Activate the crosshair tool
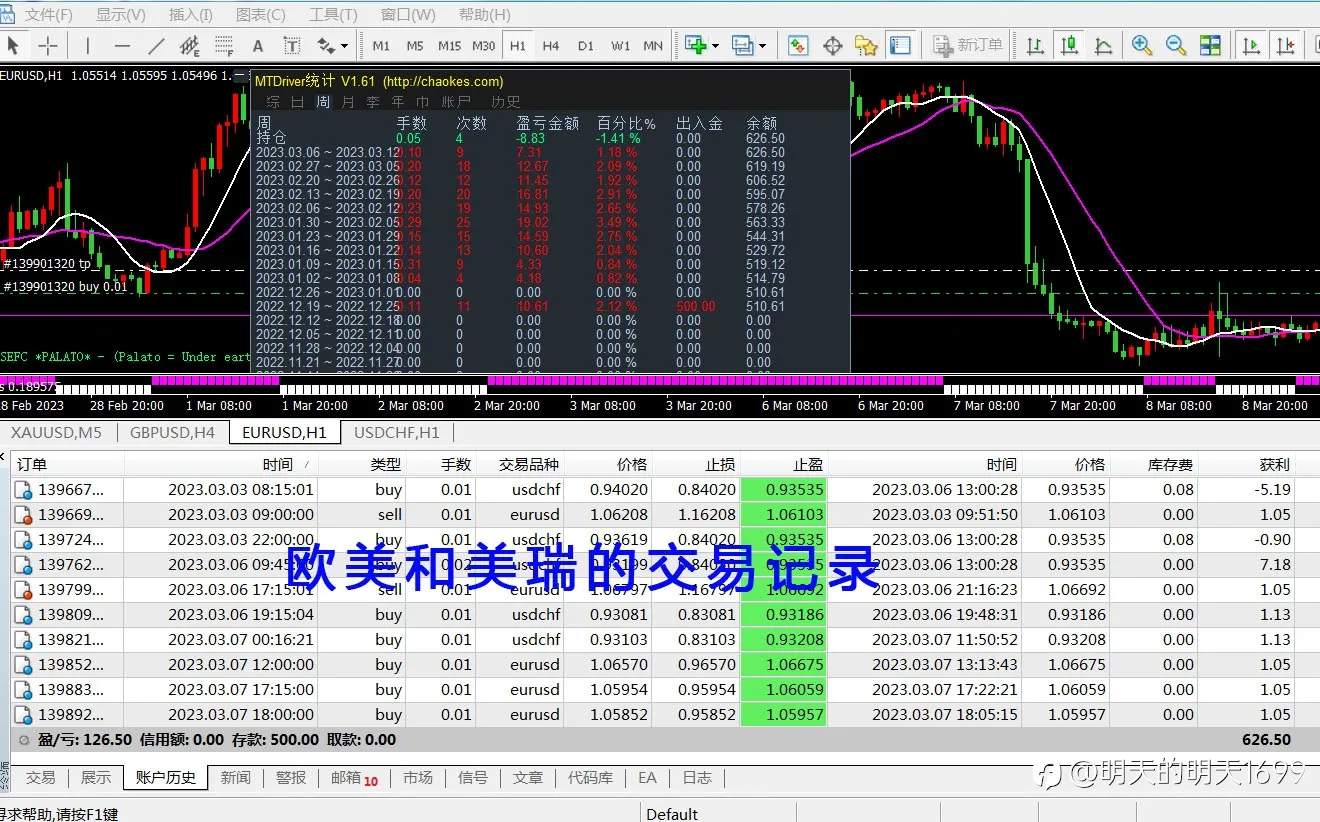 pos(47,46)
